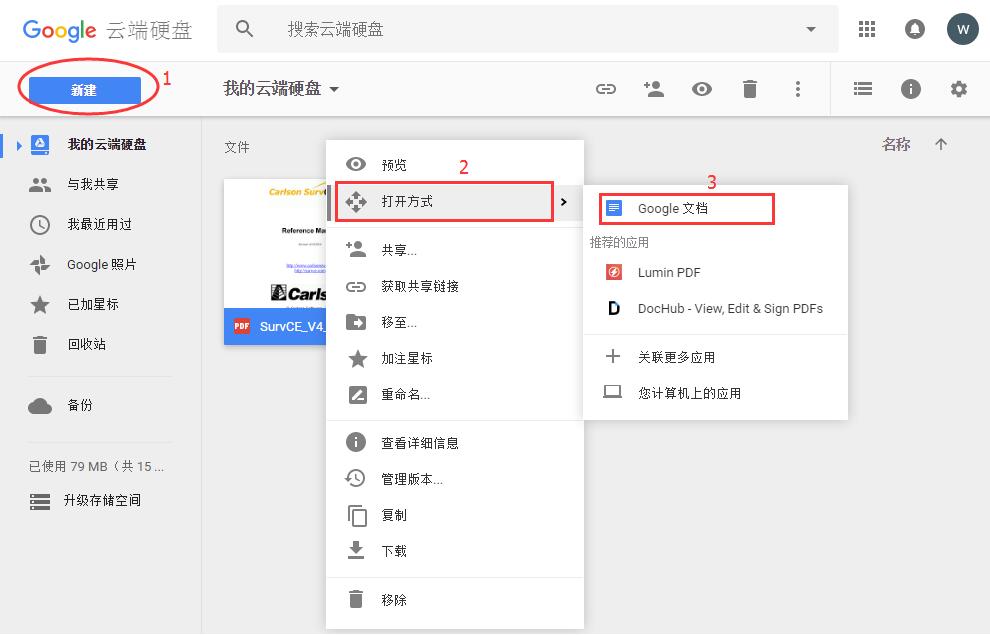
Task: Switch to list view icon
Action: 862,89
